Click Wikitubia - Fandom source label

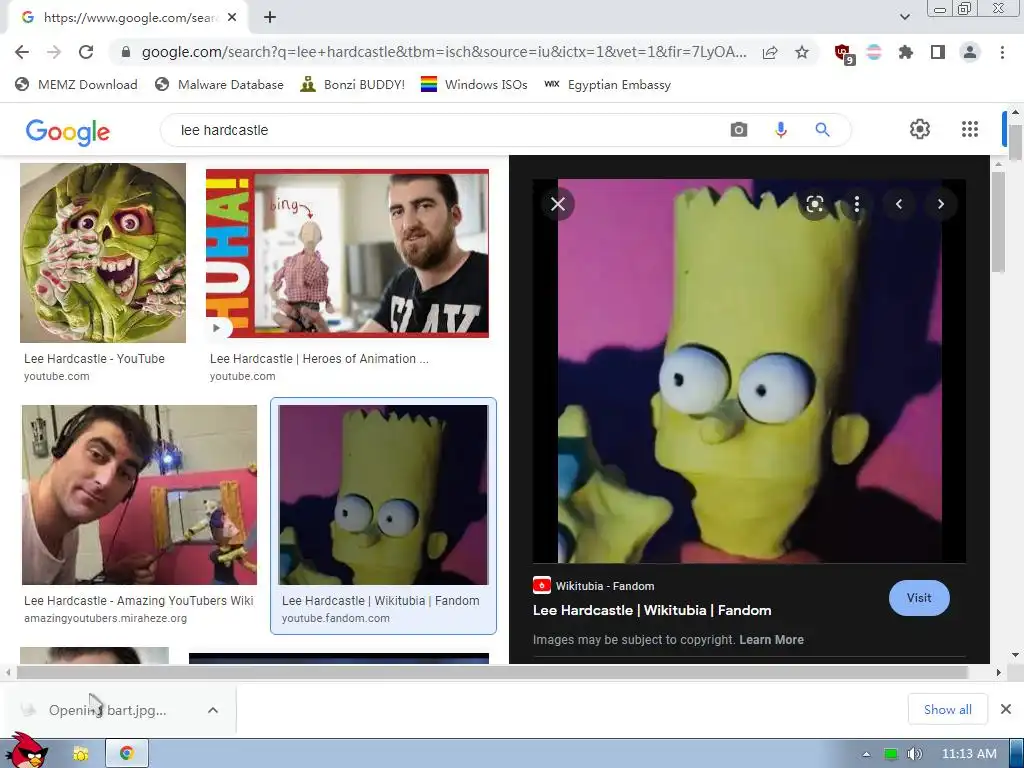(x=605, y=586)
